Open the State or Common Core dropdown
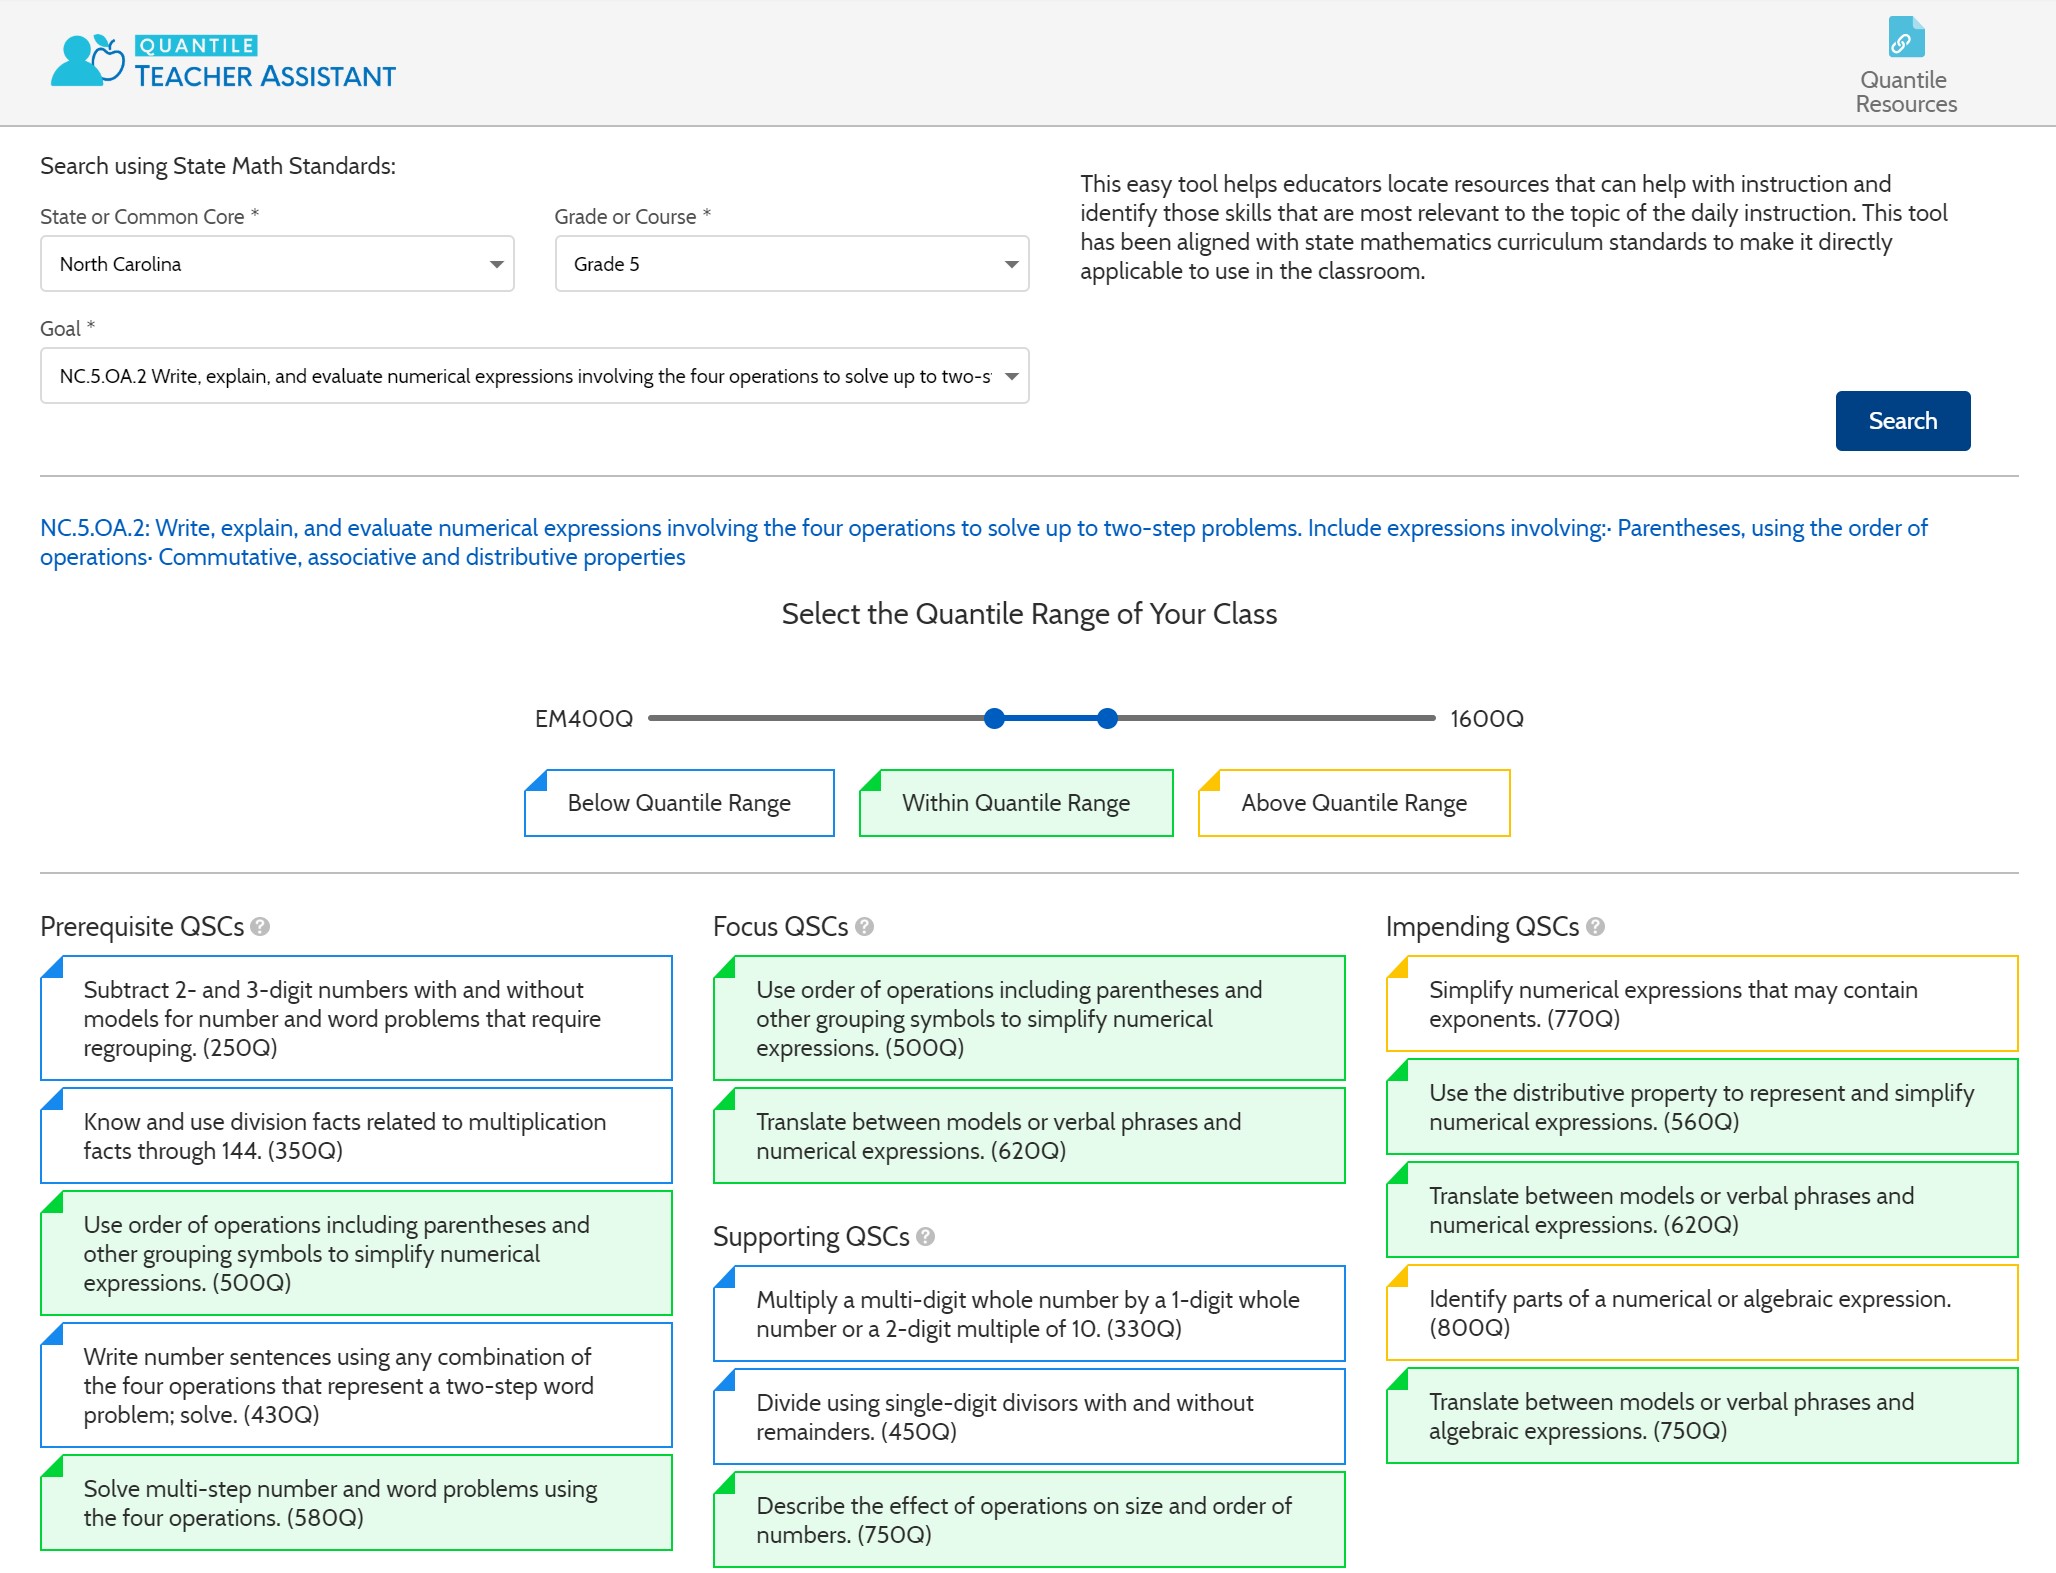 point(277,264)
